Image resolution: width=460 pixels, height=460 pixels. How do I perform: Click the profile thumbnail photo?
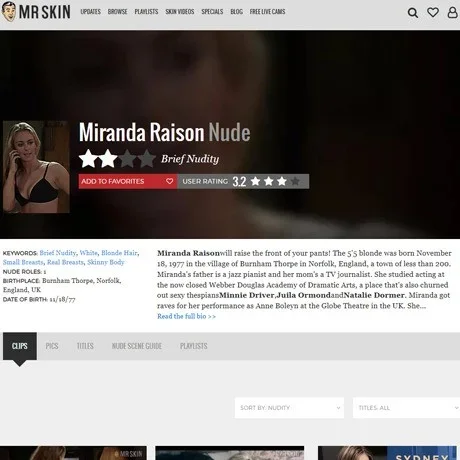(x=36, y=167)
